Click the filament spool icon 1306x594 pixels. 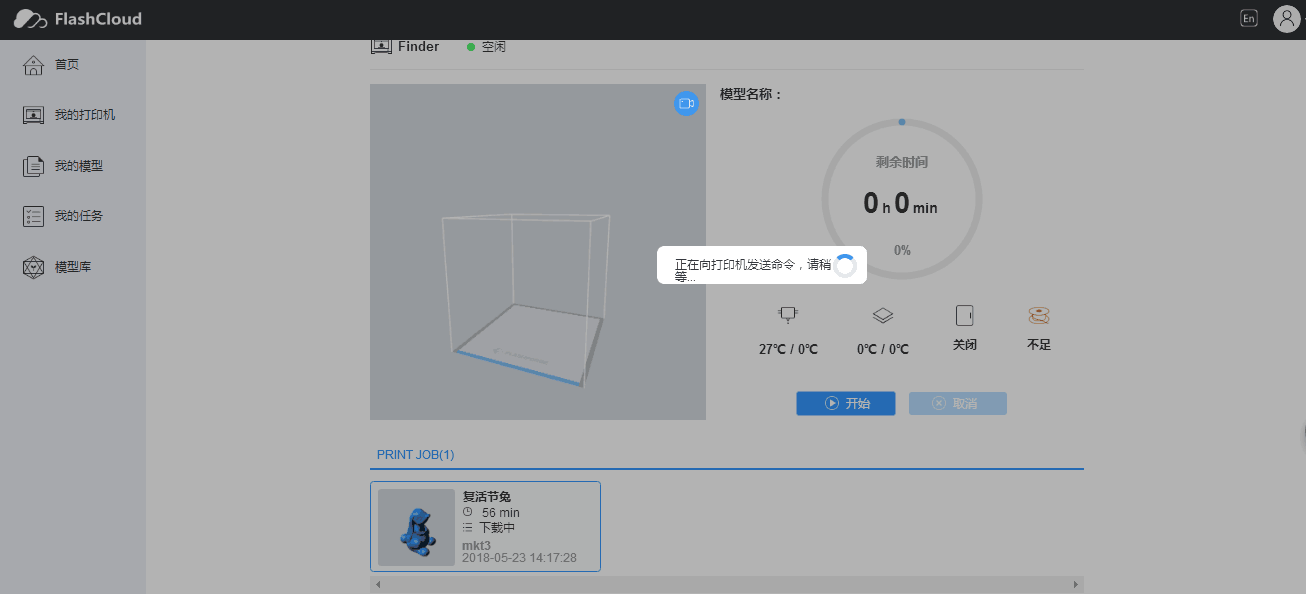1039,315
